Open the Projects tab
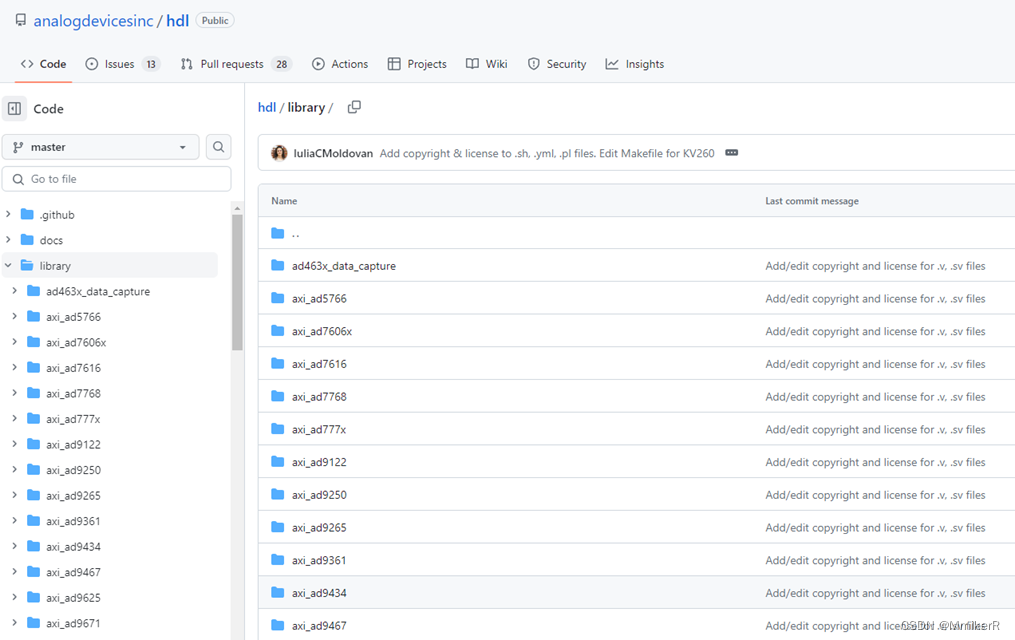This screenshot has width=1015, height=640. click(x=417, y=64)
